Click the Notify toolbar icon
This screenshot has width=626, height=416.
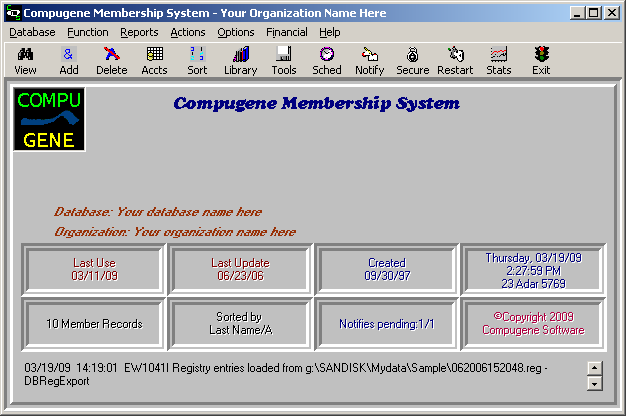click(x=370, y=61)
